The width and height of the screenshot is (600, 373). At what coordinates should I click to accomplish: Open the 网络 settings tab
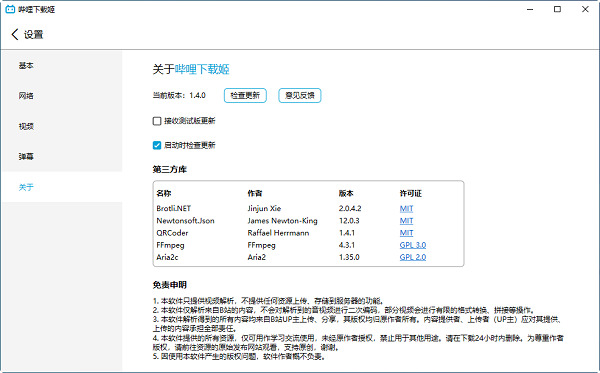click(62, 96)
